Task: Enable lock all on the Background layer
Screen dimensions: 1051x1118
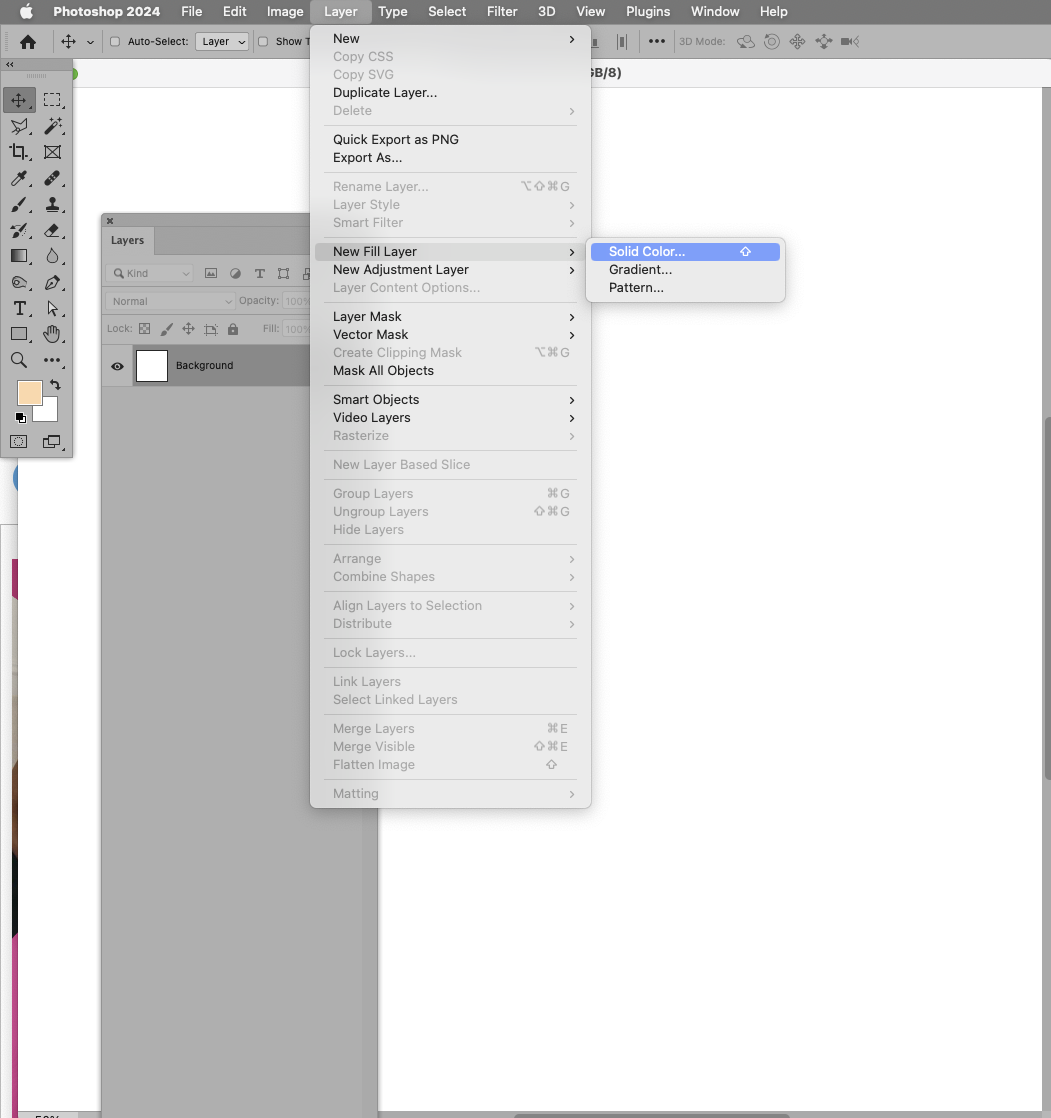Action: click(233, 328)
